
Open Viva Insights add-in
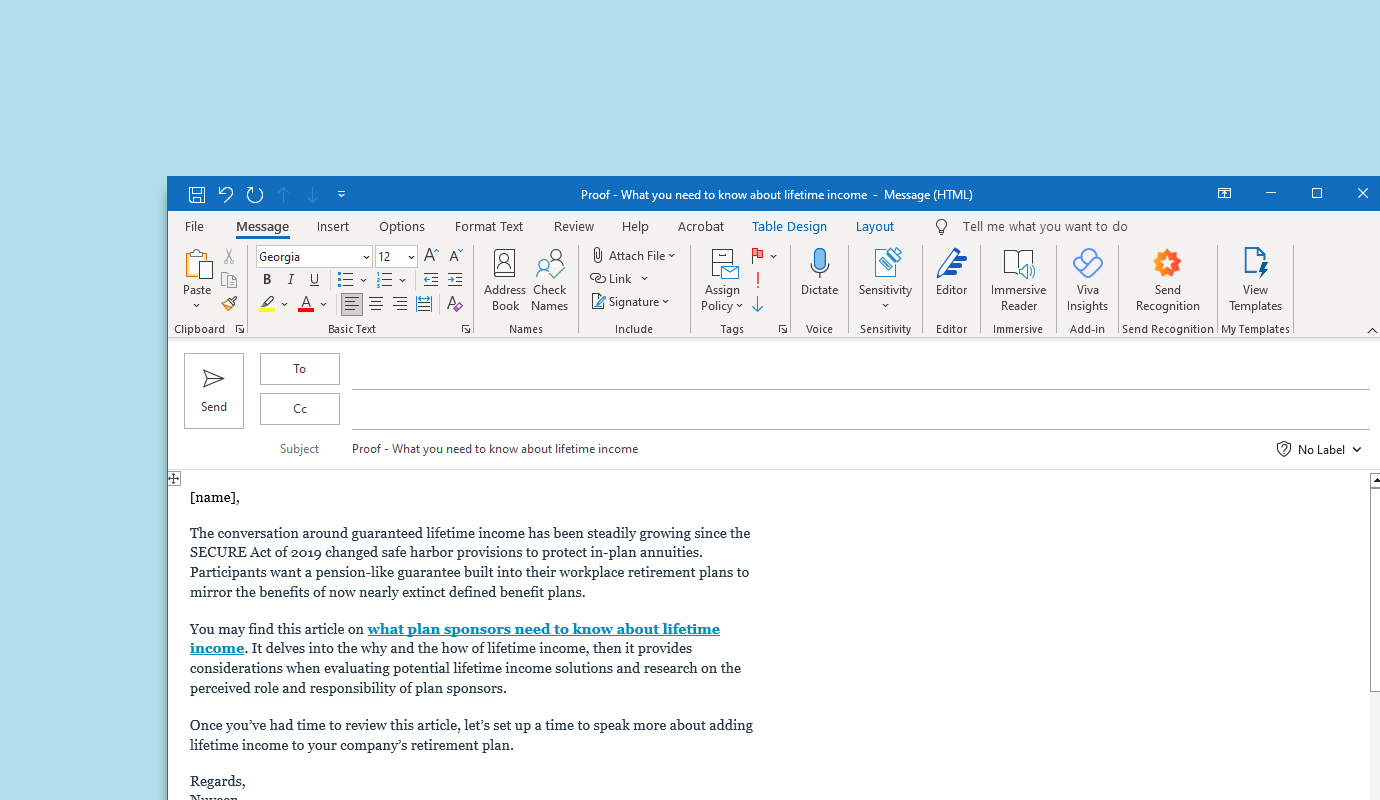1087,279
